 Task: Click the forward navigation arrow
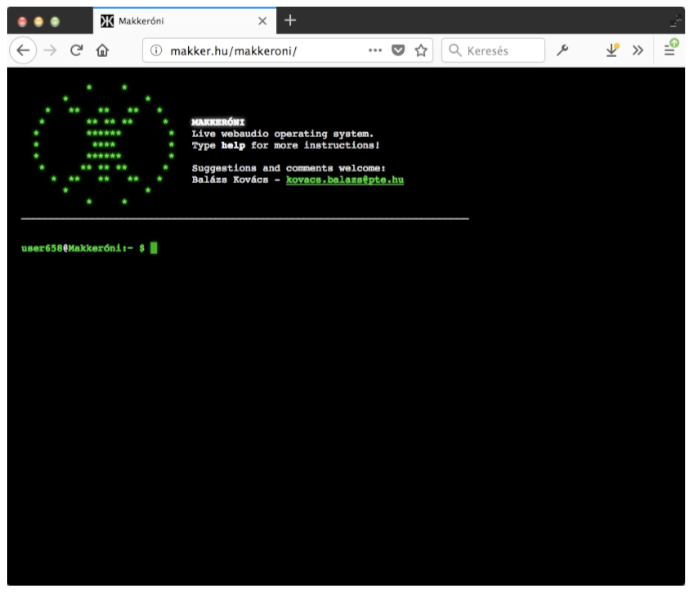[51, 50]
